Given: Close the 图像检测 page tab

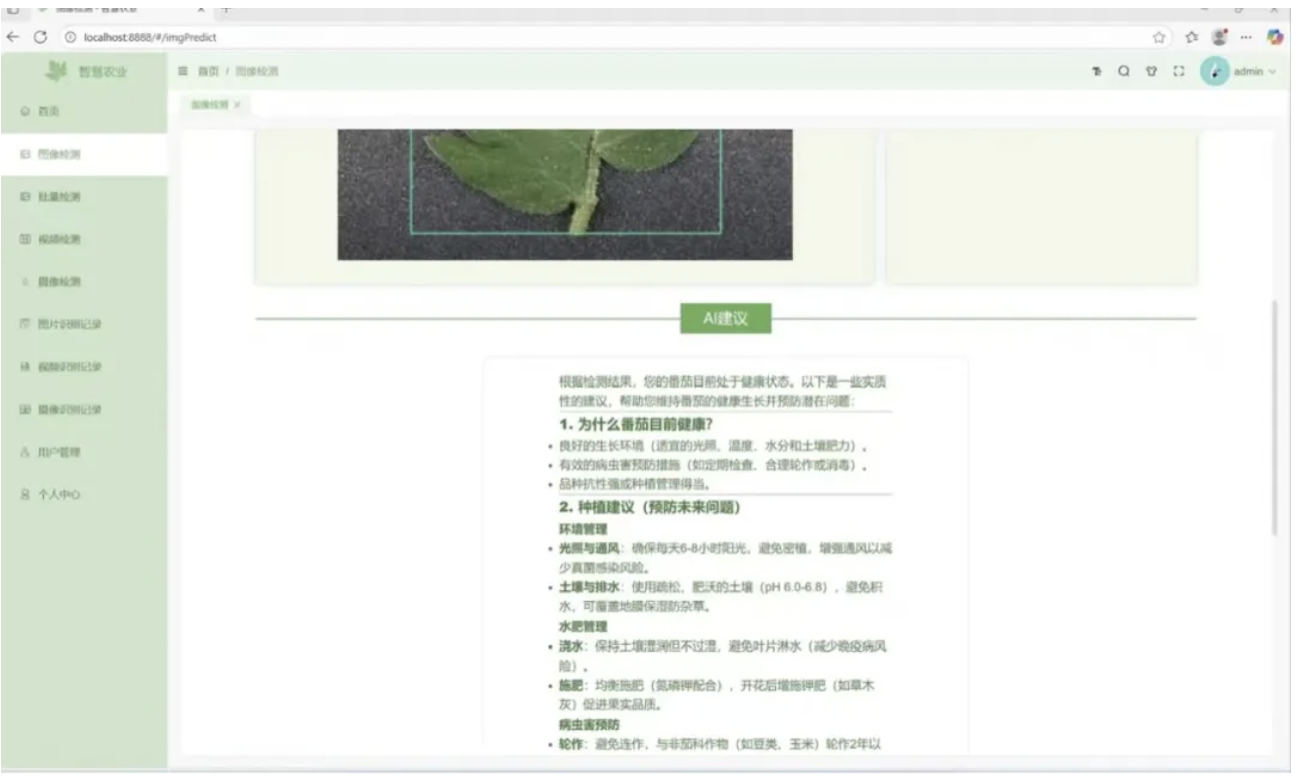Looking at the screenshot, I should (x=237, y=104).
